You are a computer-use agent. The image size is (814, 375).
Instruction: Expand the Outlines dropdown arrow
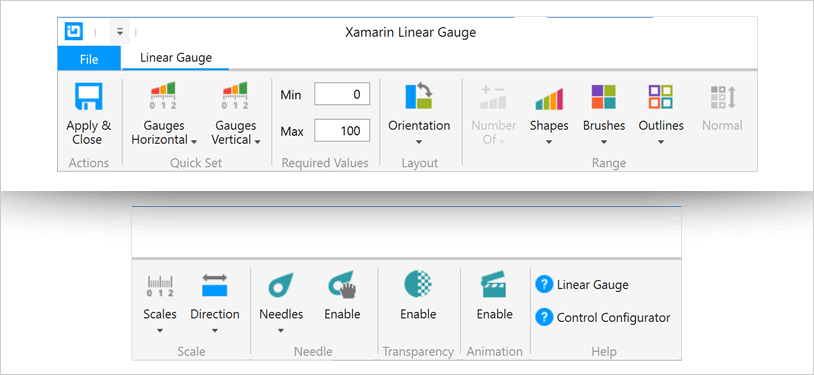click(661, 142)
